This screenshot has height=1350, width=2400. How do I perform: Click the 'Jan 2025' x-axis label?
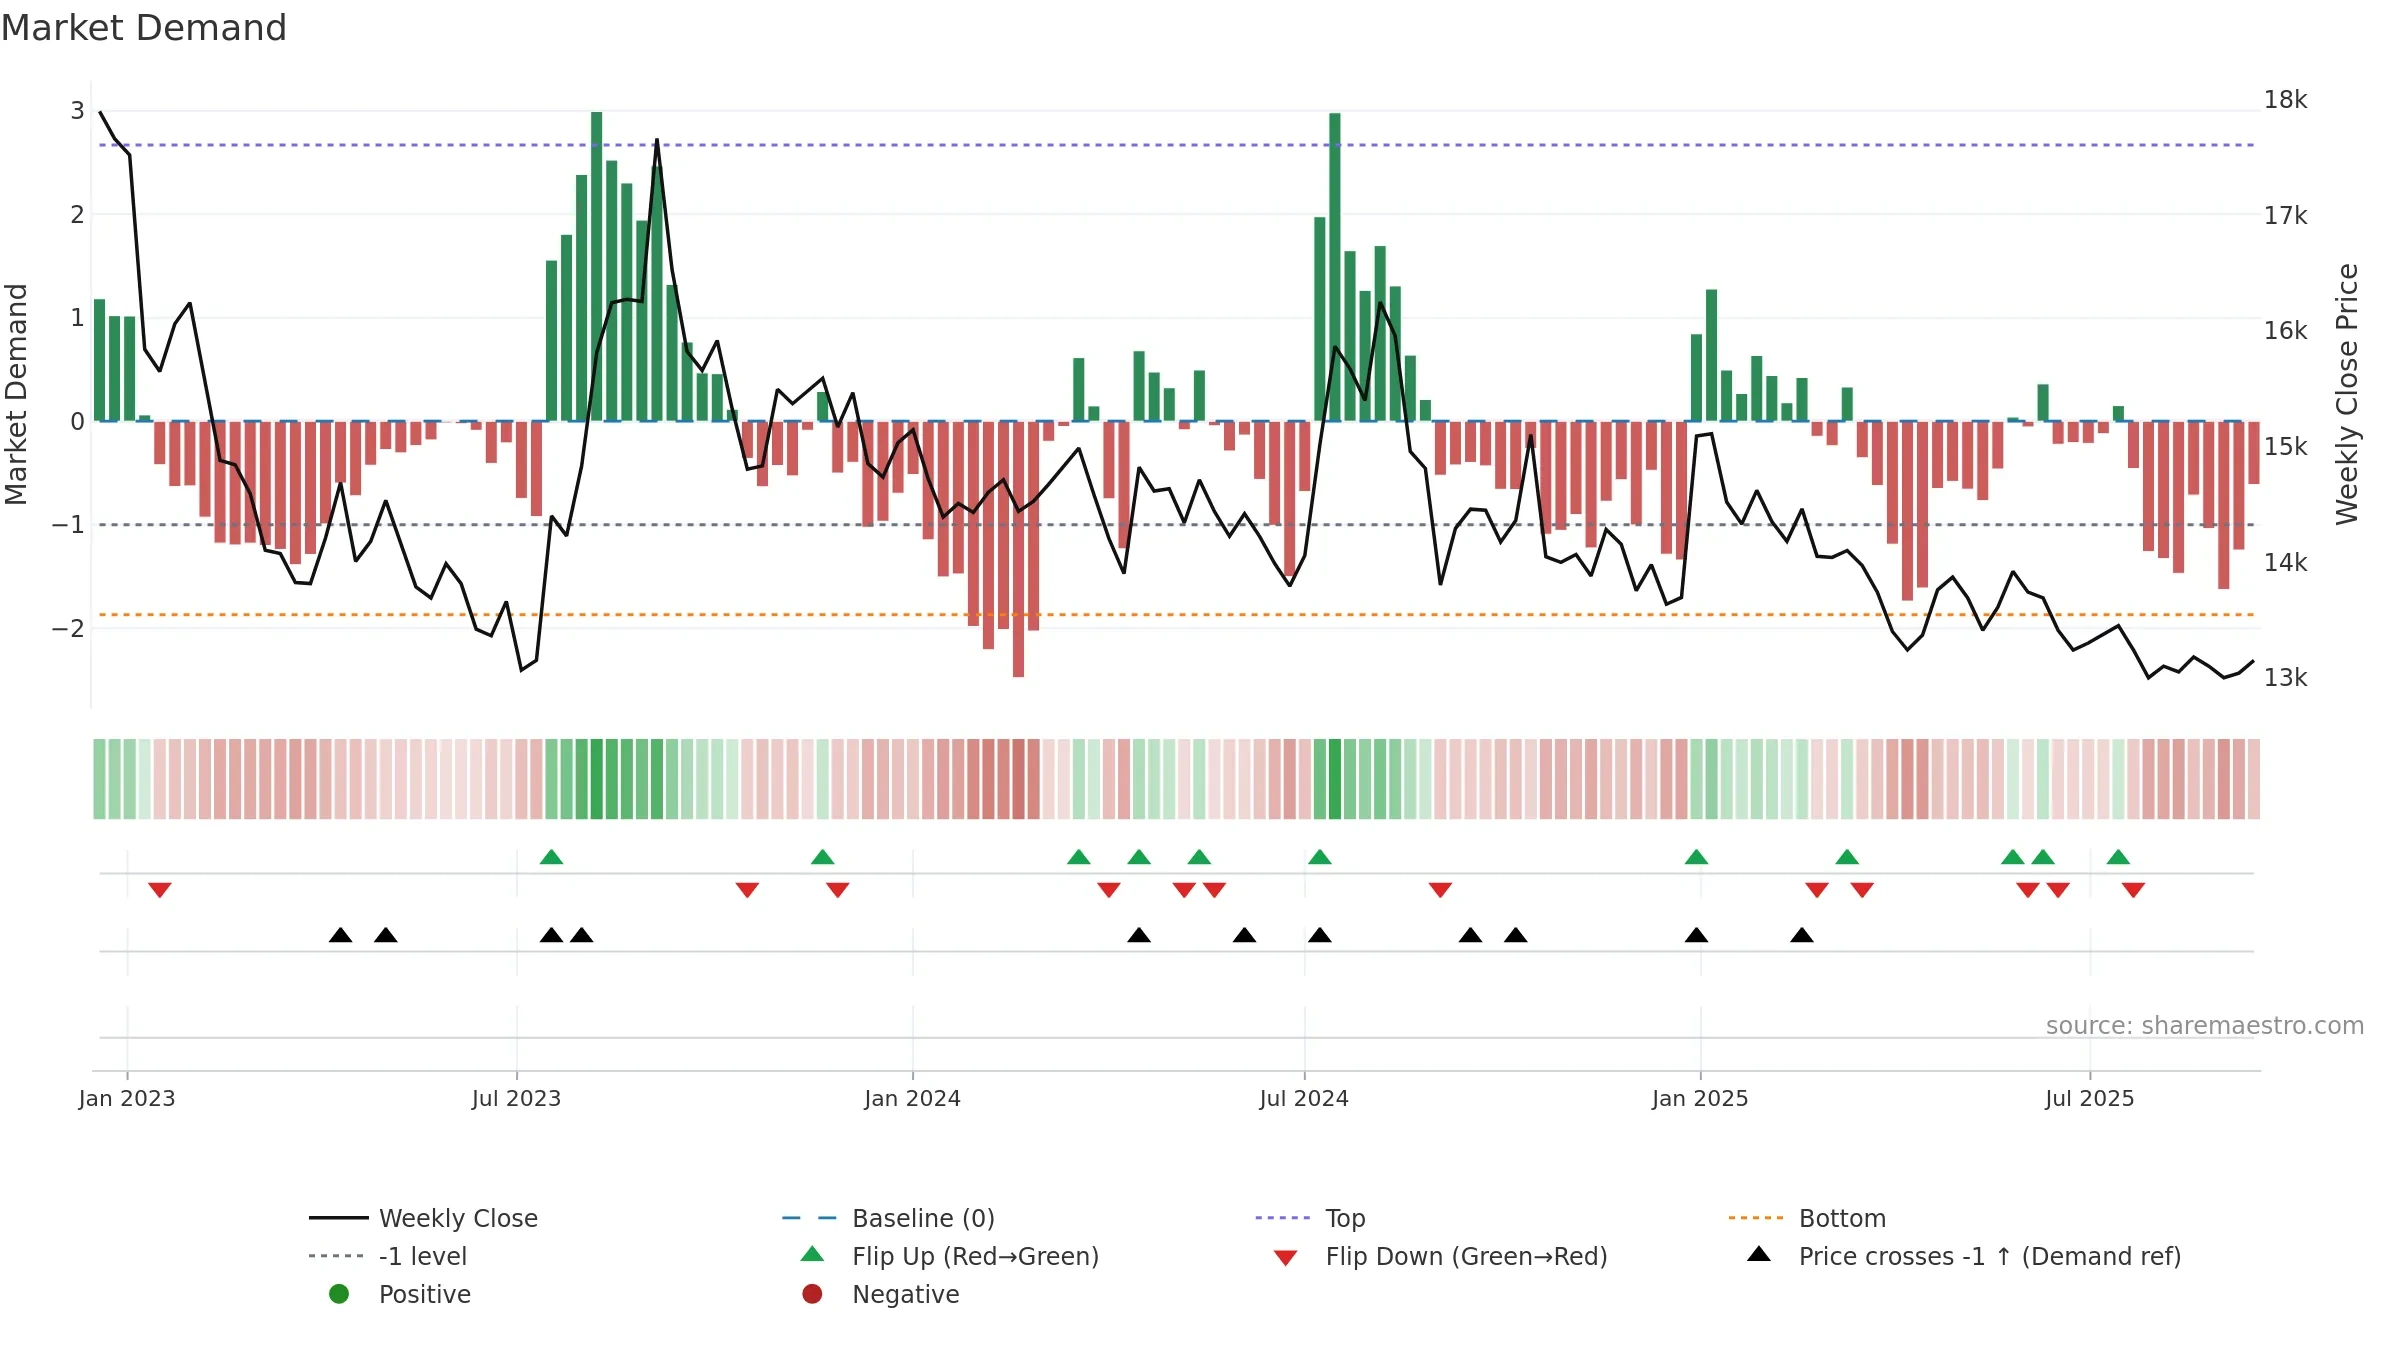tap(1700, 1098)
